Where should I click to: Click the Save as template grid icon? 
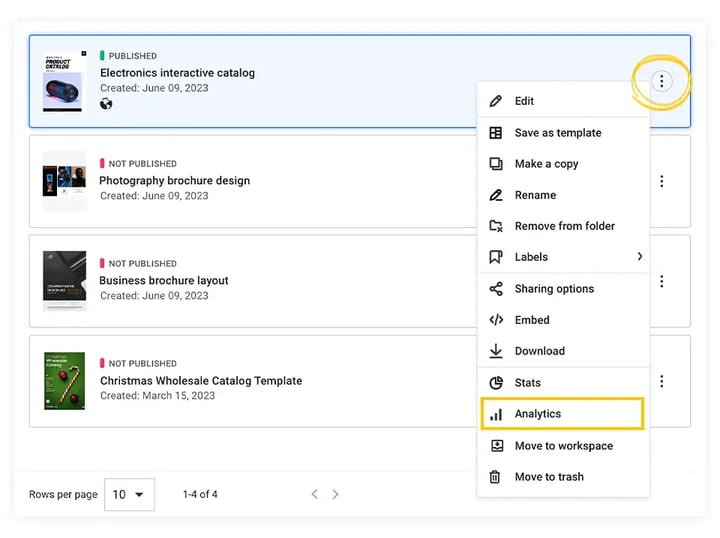tap(495, 133)
